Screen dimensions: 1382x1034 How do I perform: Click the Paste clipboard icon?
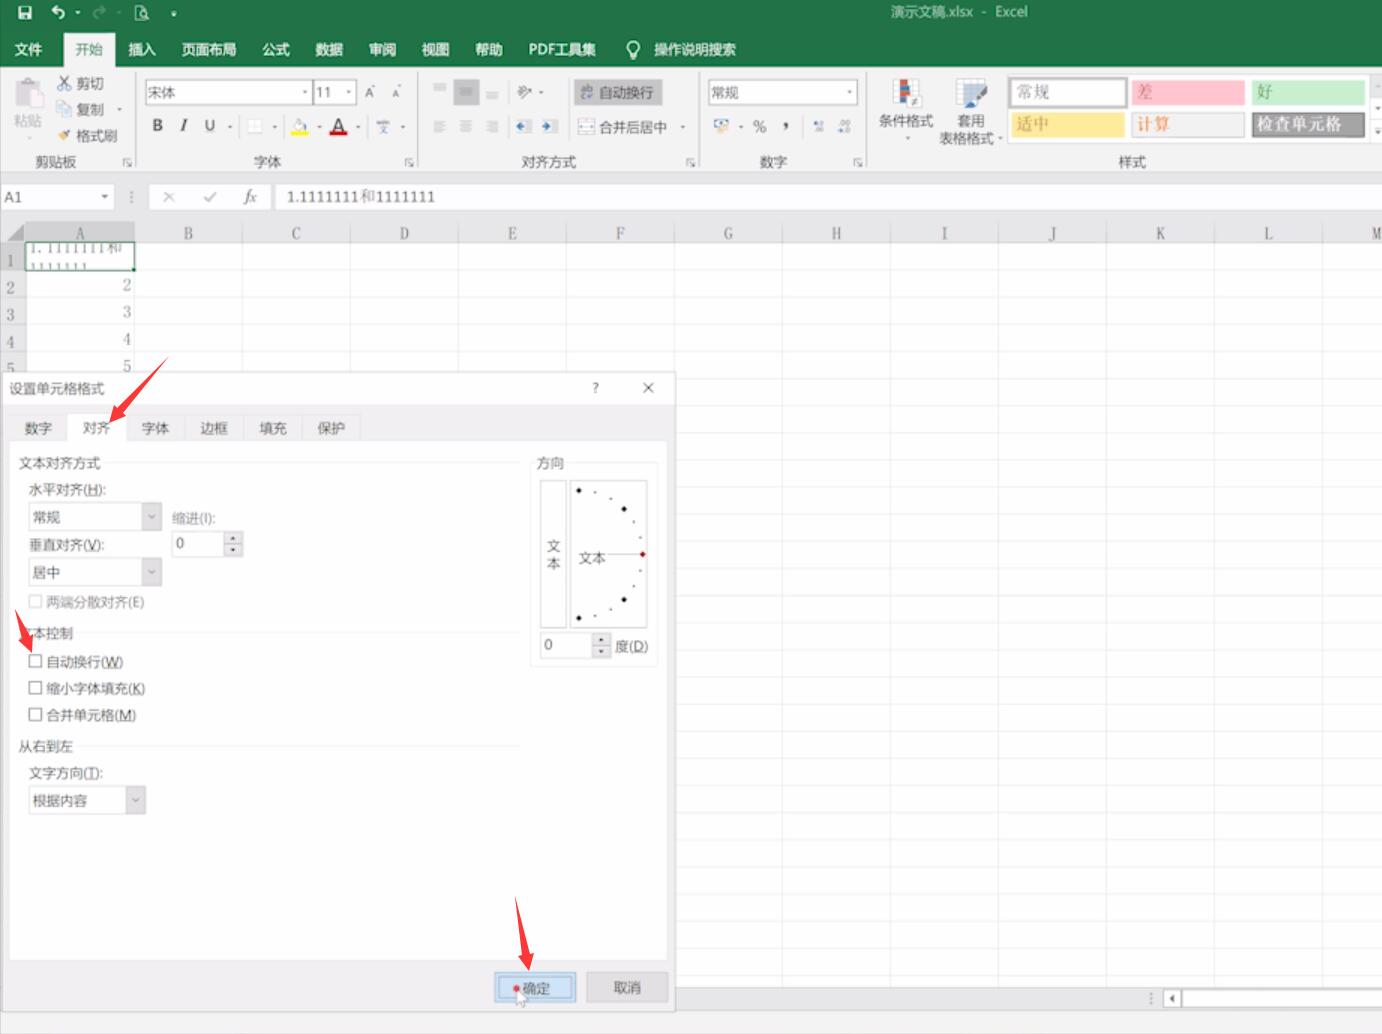coord(28,94)
